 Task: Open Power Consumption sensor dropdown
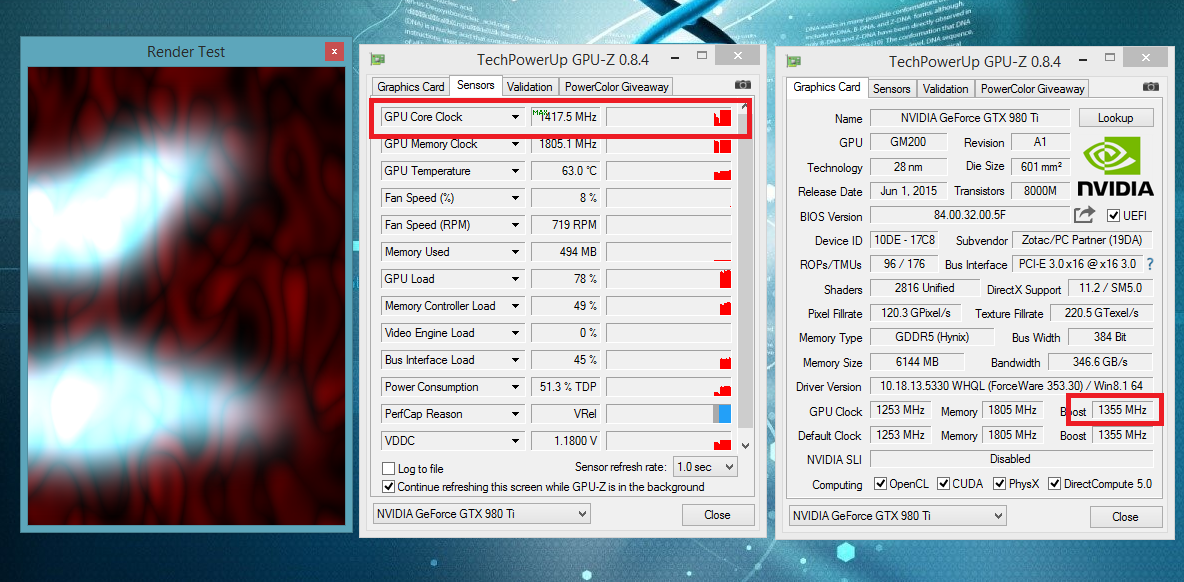516,387
